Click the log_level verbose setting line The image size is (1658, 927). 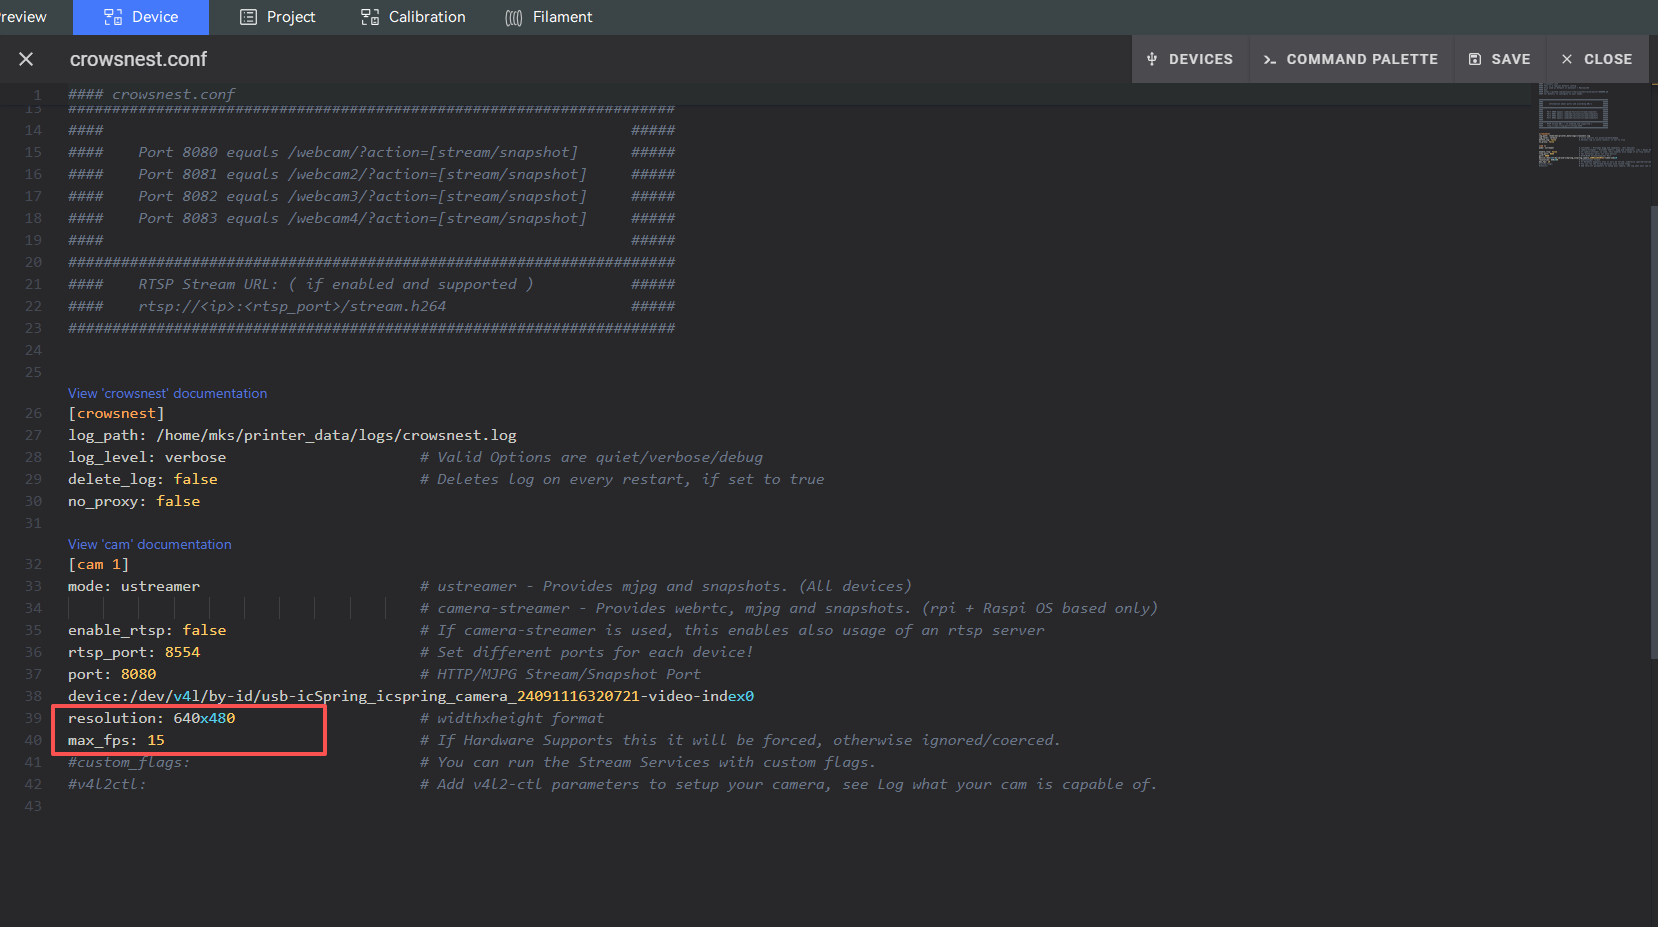coord(147,457)
